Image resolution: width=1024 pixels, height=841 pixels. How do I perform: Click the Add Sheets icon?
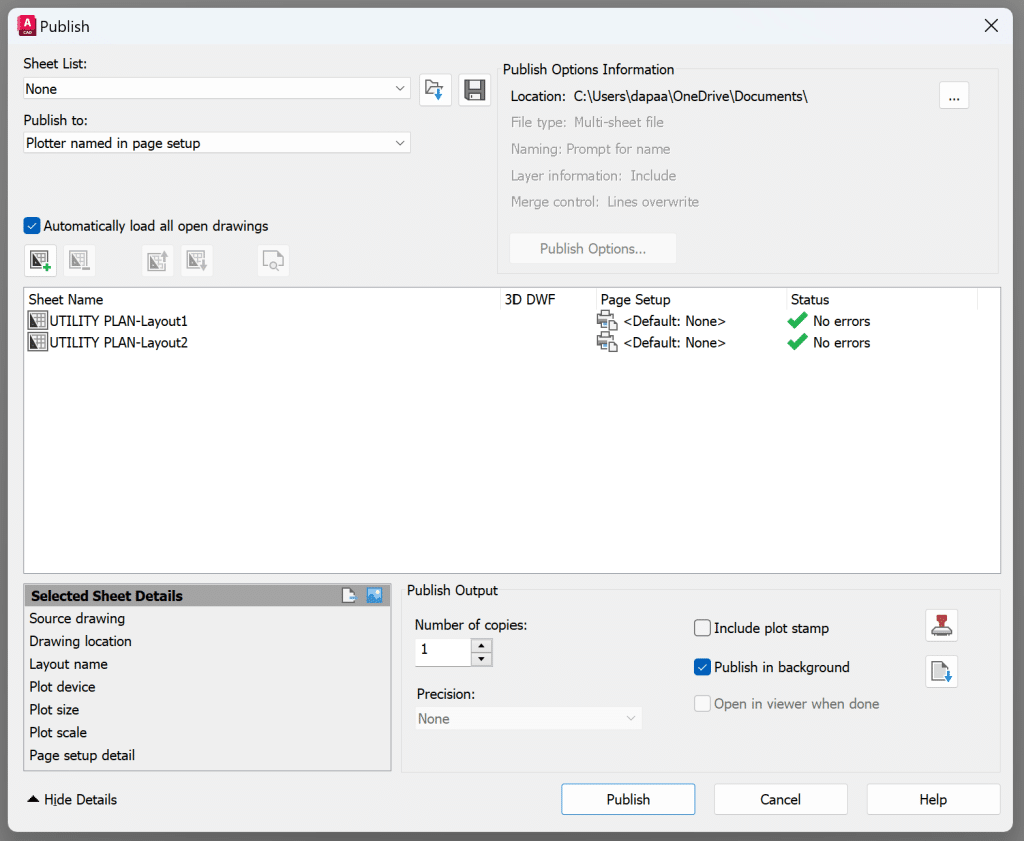point(40,261)
